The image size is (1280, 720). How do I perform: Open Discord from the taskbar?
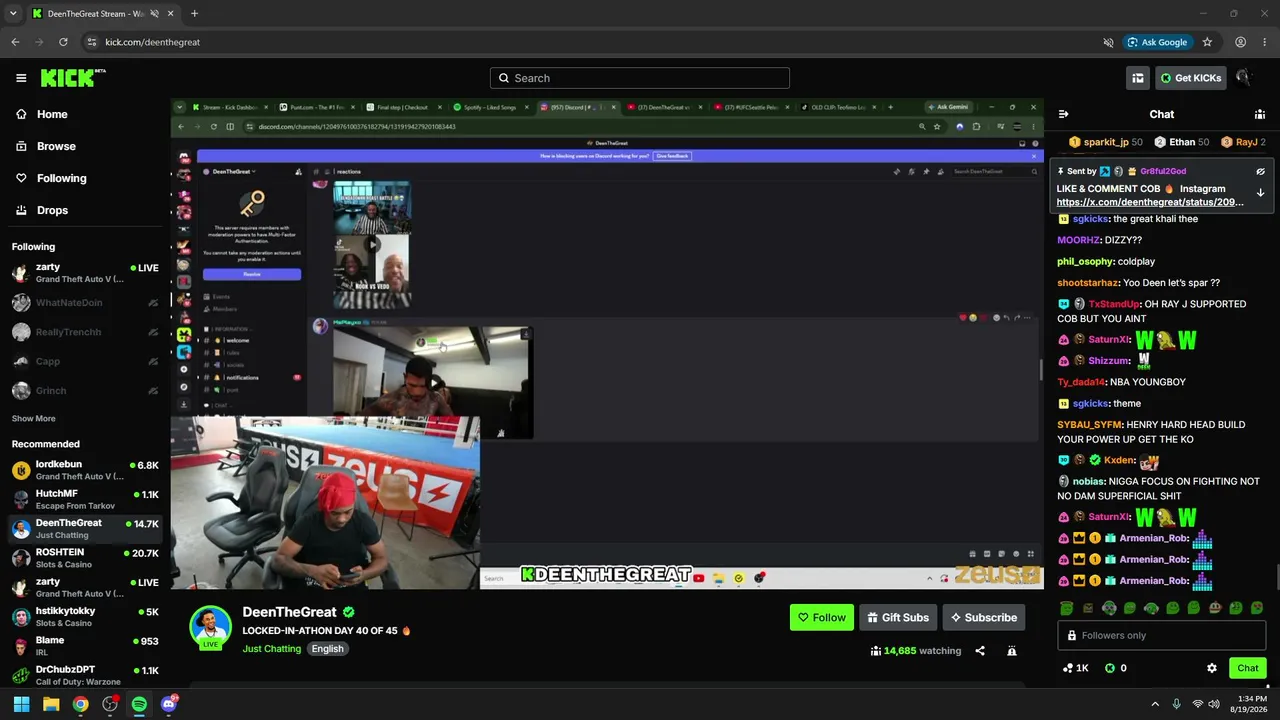168,704
